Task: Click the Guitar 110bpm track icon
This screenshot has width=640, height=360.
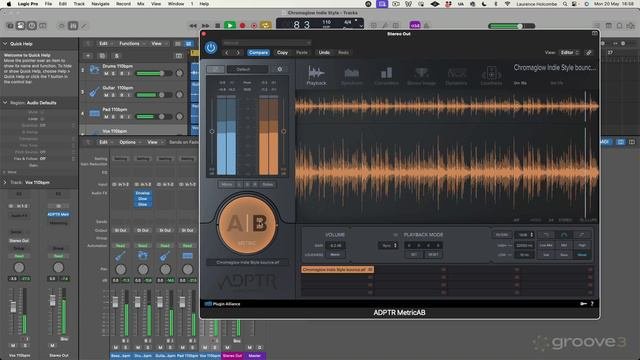Action: pyautogui.click(x=94, y=91)
